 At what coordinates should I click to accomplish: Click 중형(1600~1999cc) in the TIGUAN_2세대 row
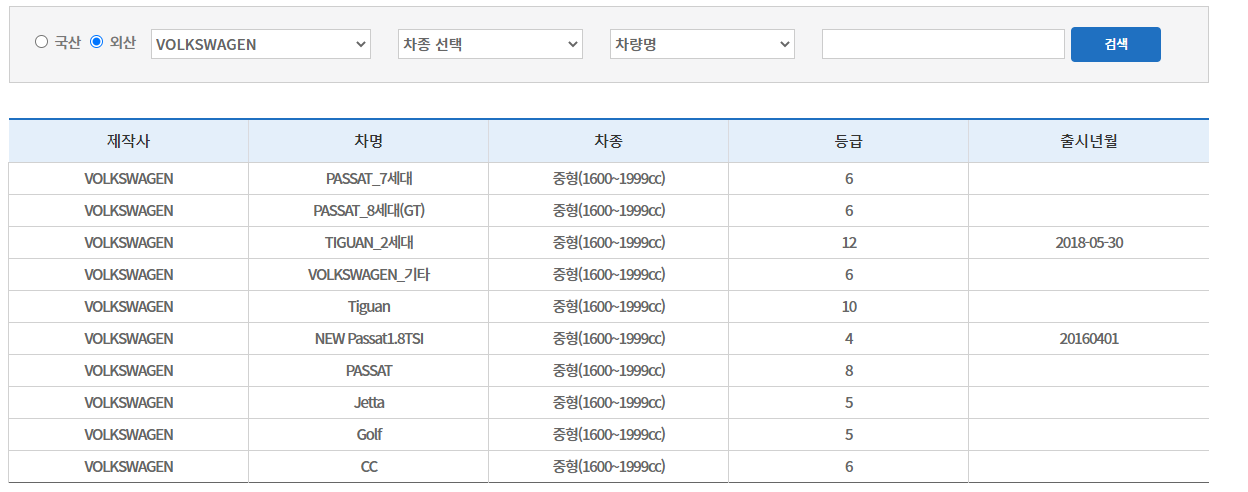pyautogui.click(x=609, y=243)
